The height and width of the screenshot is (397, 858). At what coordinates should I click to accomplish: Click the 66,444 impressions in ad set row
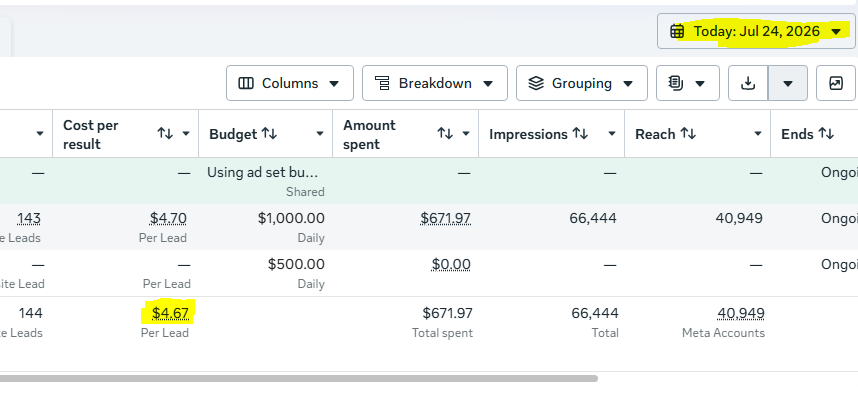click(593, 219)
